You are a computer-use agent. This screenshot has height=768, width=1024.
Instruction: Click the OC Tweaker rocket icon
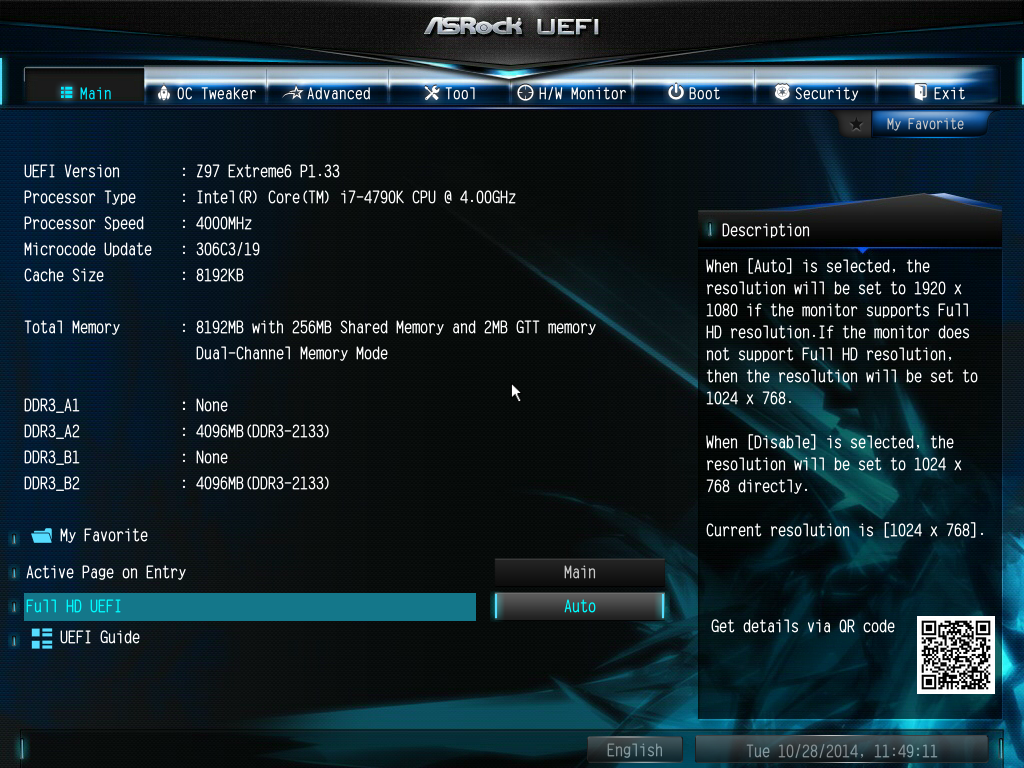pyautogui.click(x=164, y=93)
